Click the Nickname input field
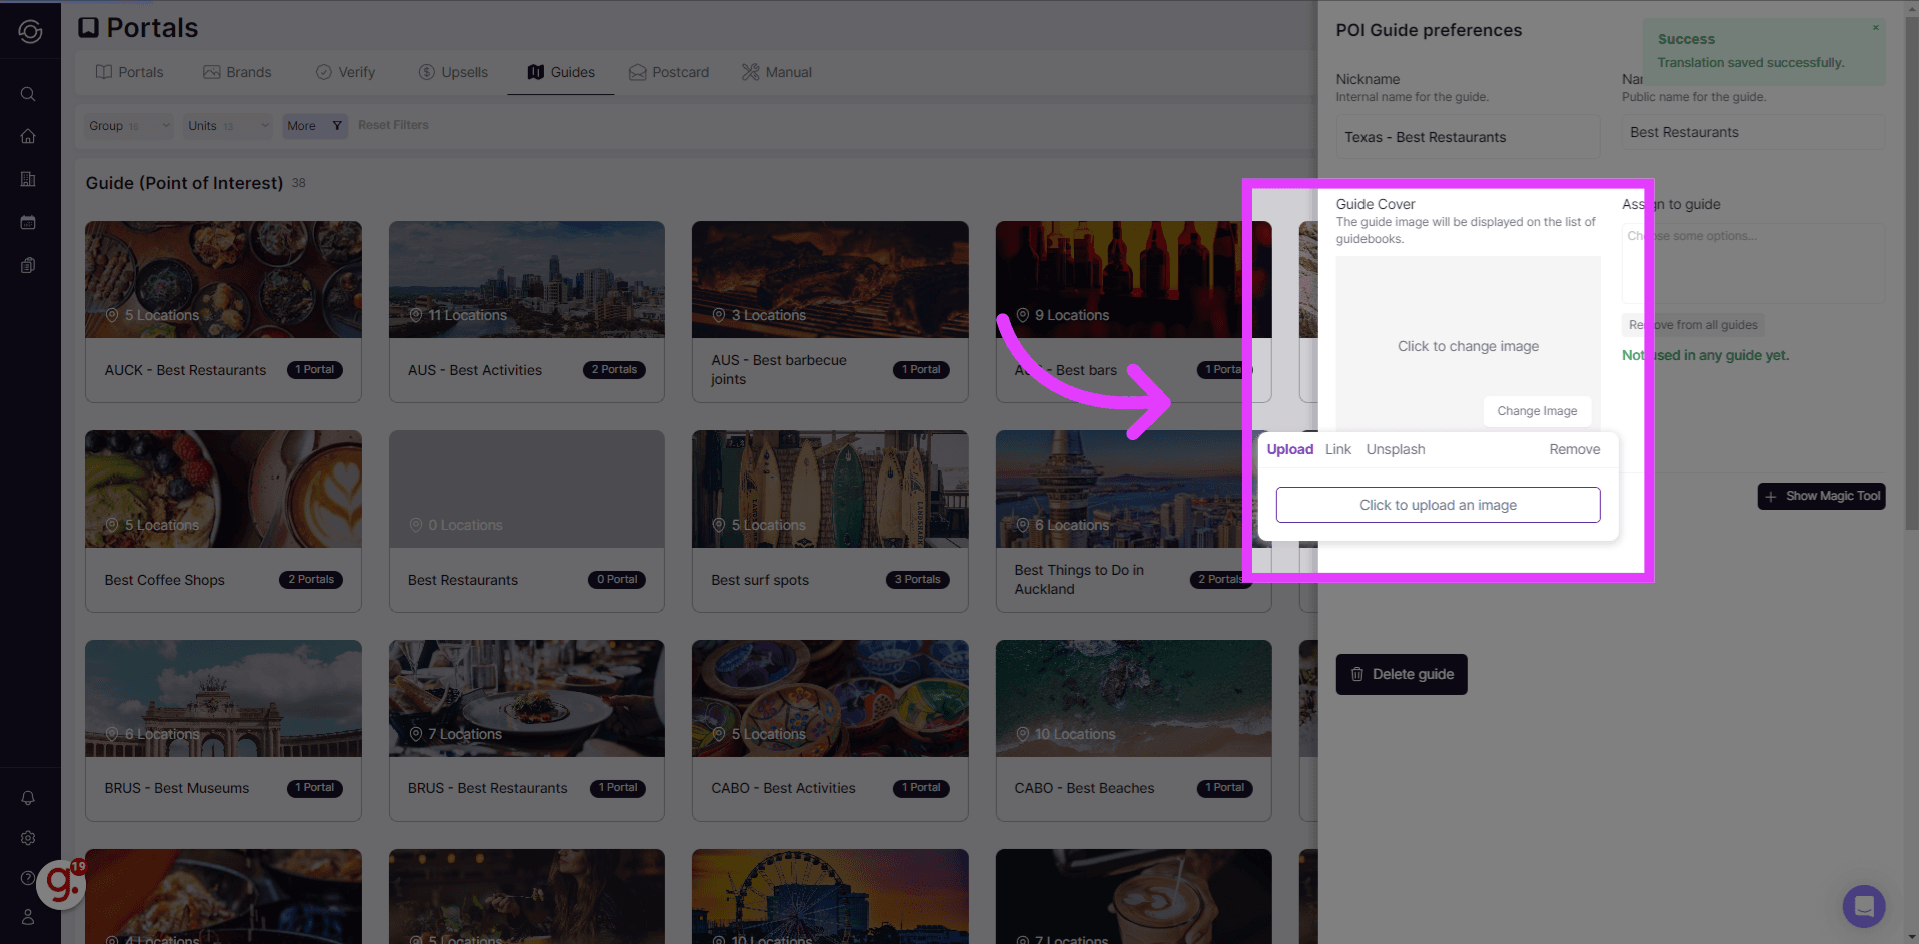Viewport: 1919px width, 944px height. point(1466,137)
